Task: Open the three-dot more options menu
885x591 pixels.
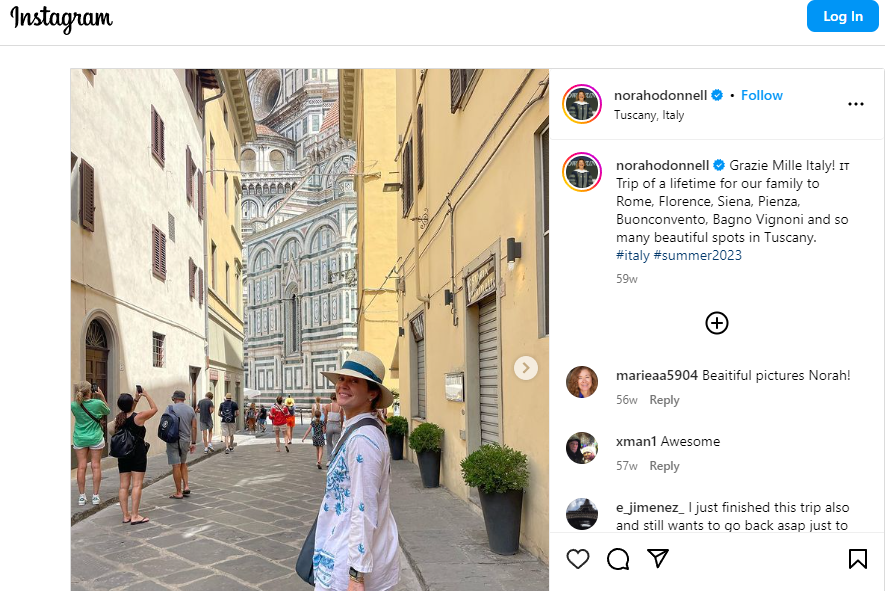Action: pyautogui.click(x=856, y=104)
